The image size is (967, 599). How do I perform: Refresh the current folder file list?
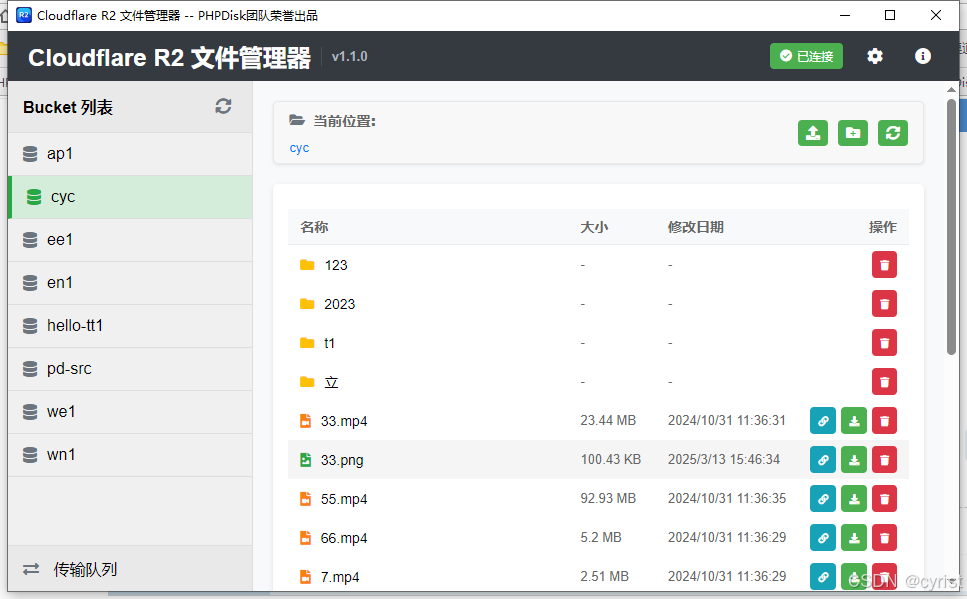[x=893, y=133]
